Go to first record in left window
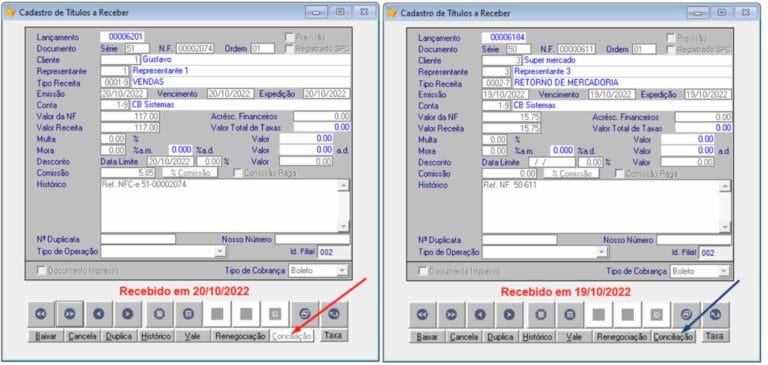 coord(41,315)
